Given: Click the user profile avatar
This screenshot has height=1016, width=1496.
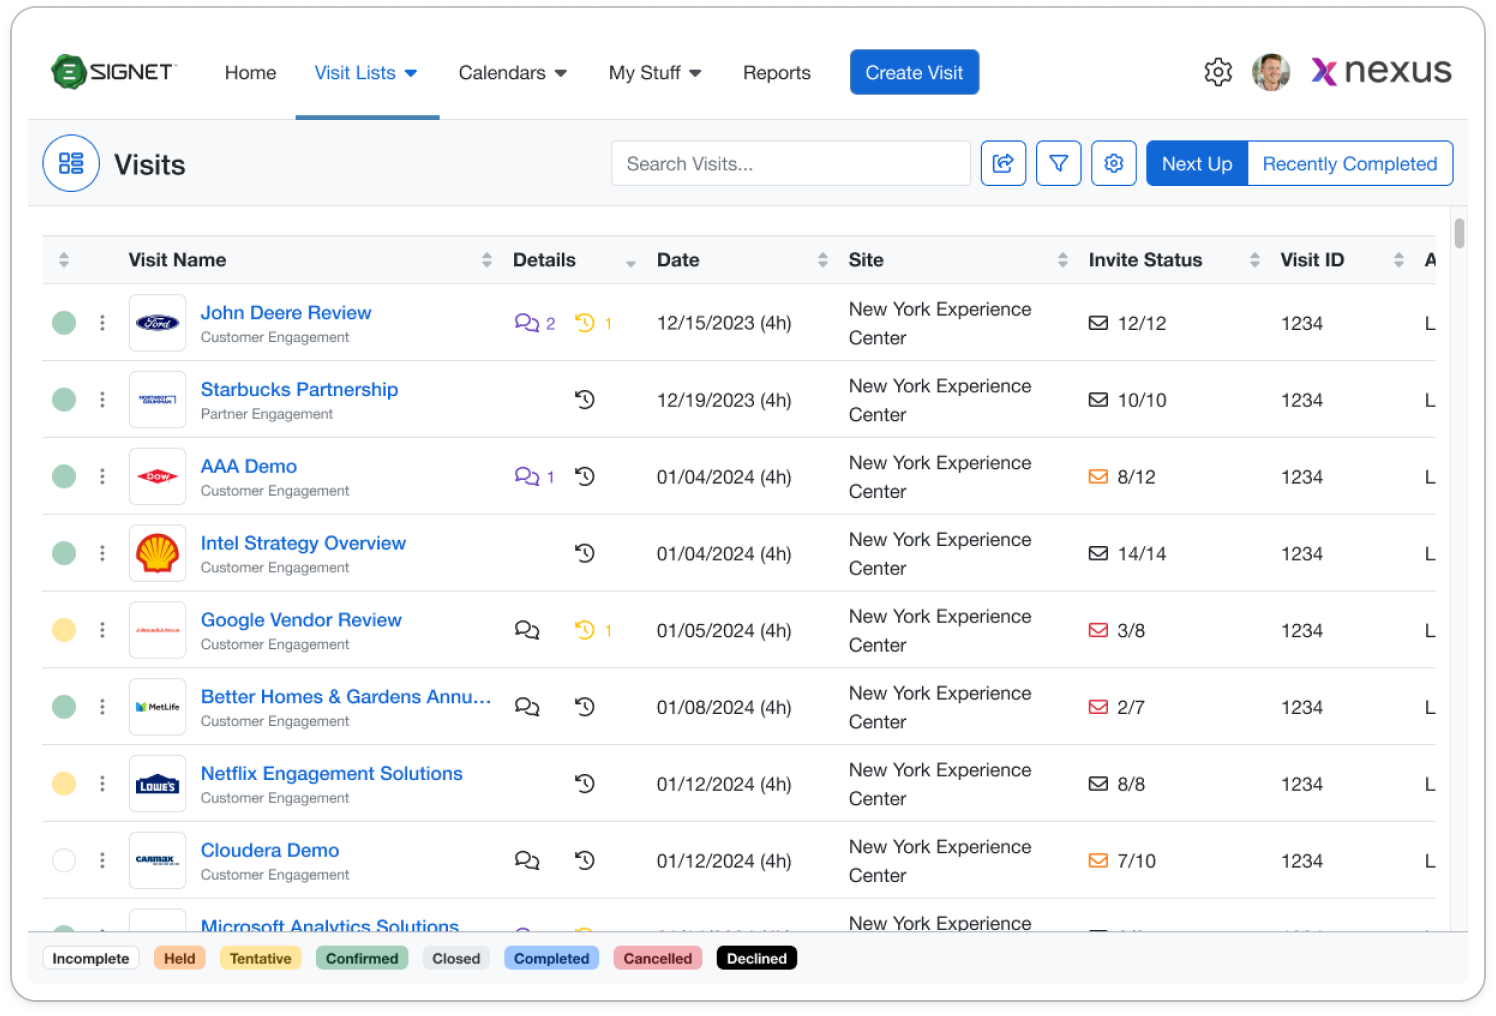Looking at the screenshot, I should pos(1271,72).
